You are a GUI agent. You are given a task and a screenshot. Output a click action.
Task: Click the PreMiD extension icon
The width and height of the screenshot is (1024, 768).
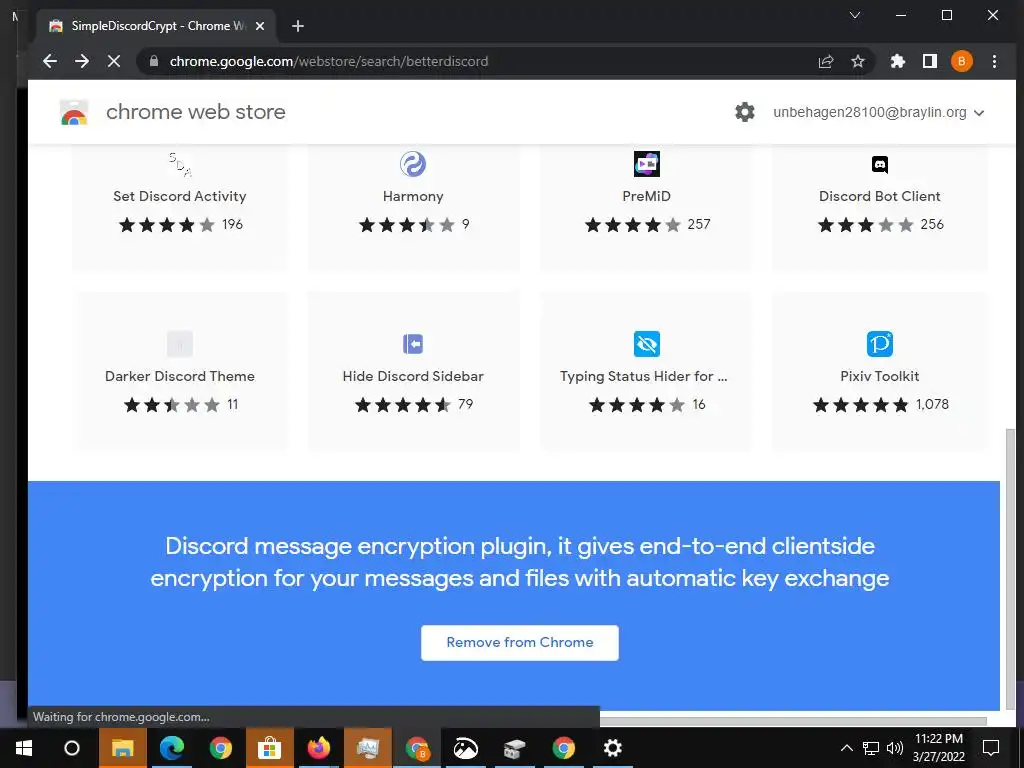(x=647, y=164)
